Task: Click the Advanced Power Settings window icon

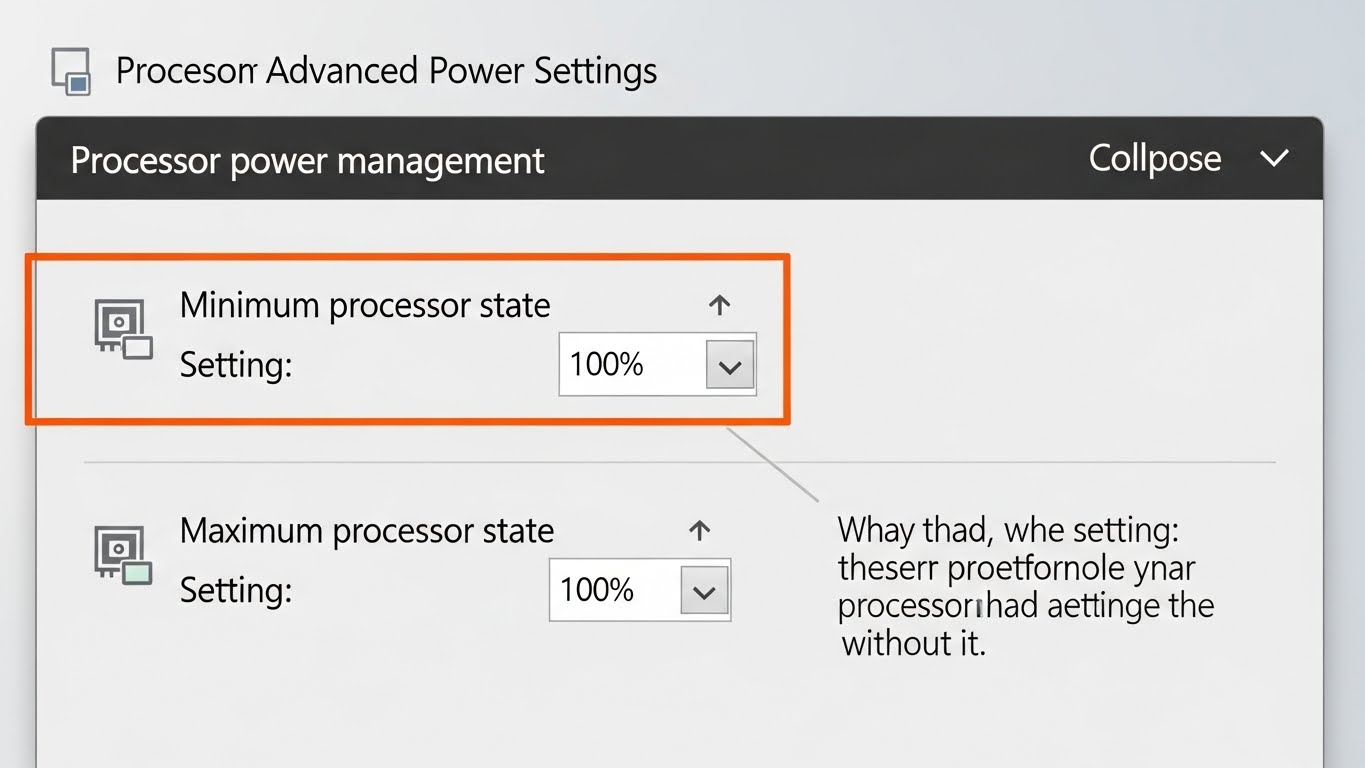Action: [x=71, y=72]
